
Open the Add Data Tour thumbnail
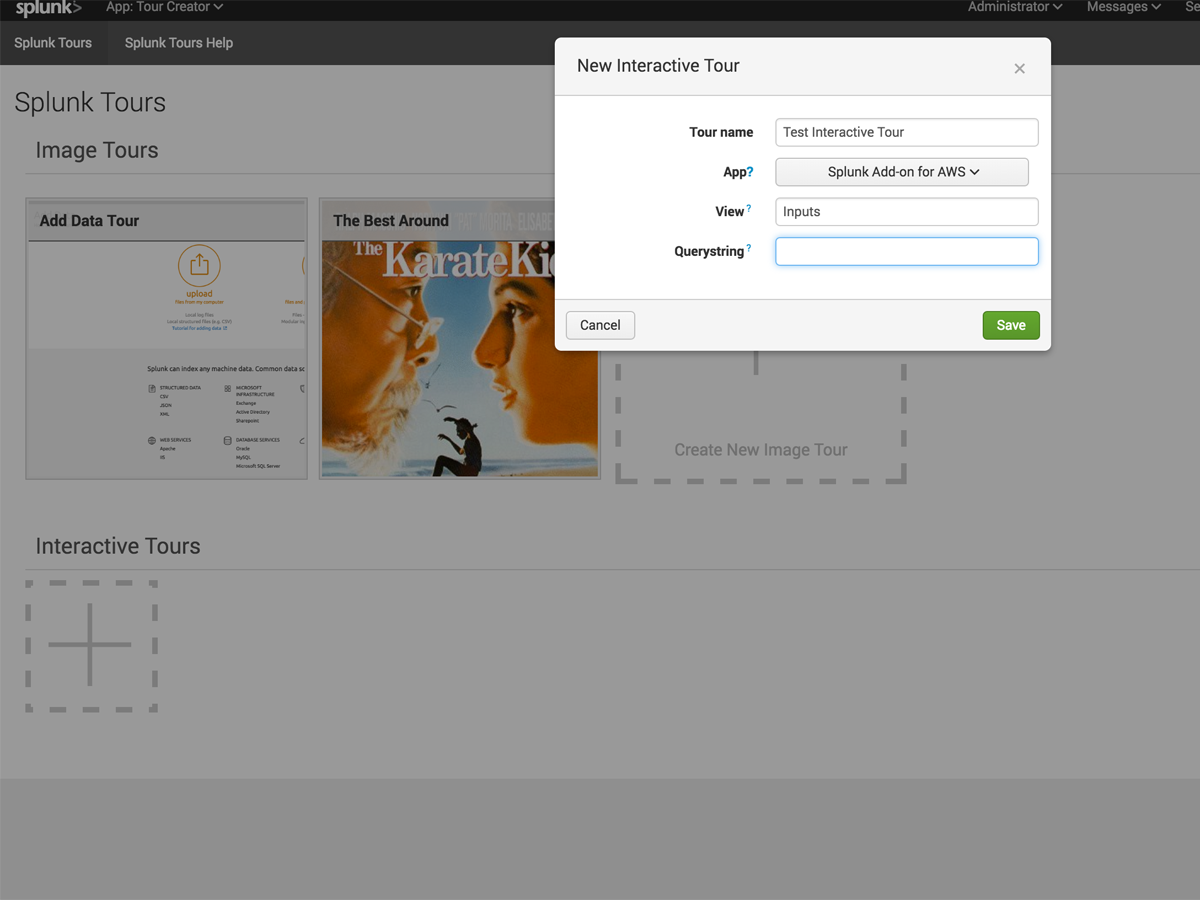166,339
